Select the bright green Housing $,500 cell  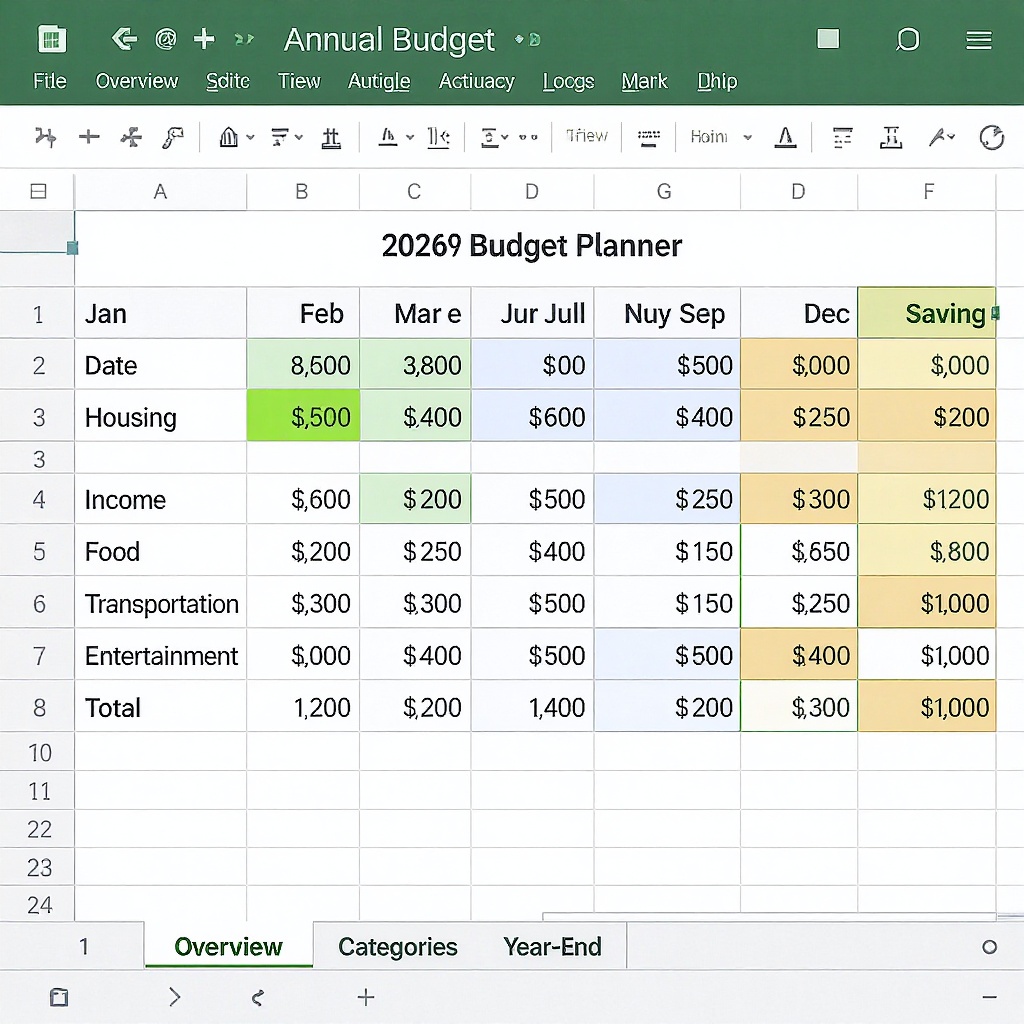pos(303,416)
